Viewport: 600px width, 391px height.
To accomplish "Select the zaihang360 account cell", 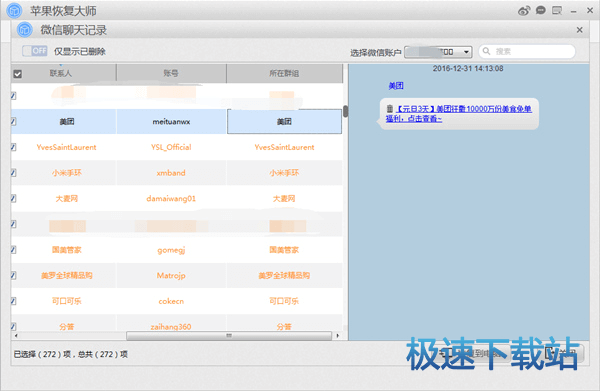I will 171,324.
